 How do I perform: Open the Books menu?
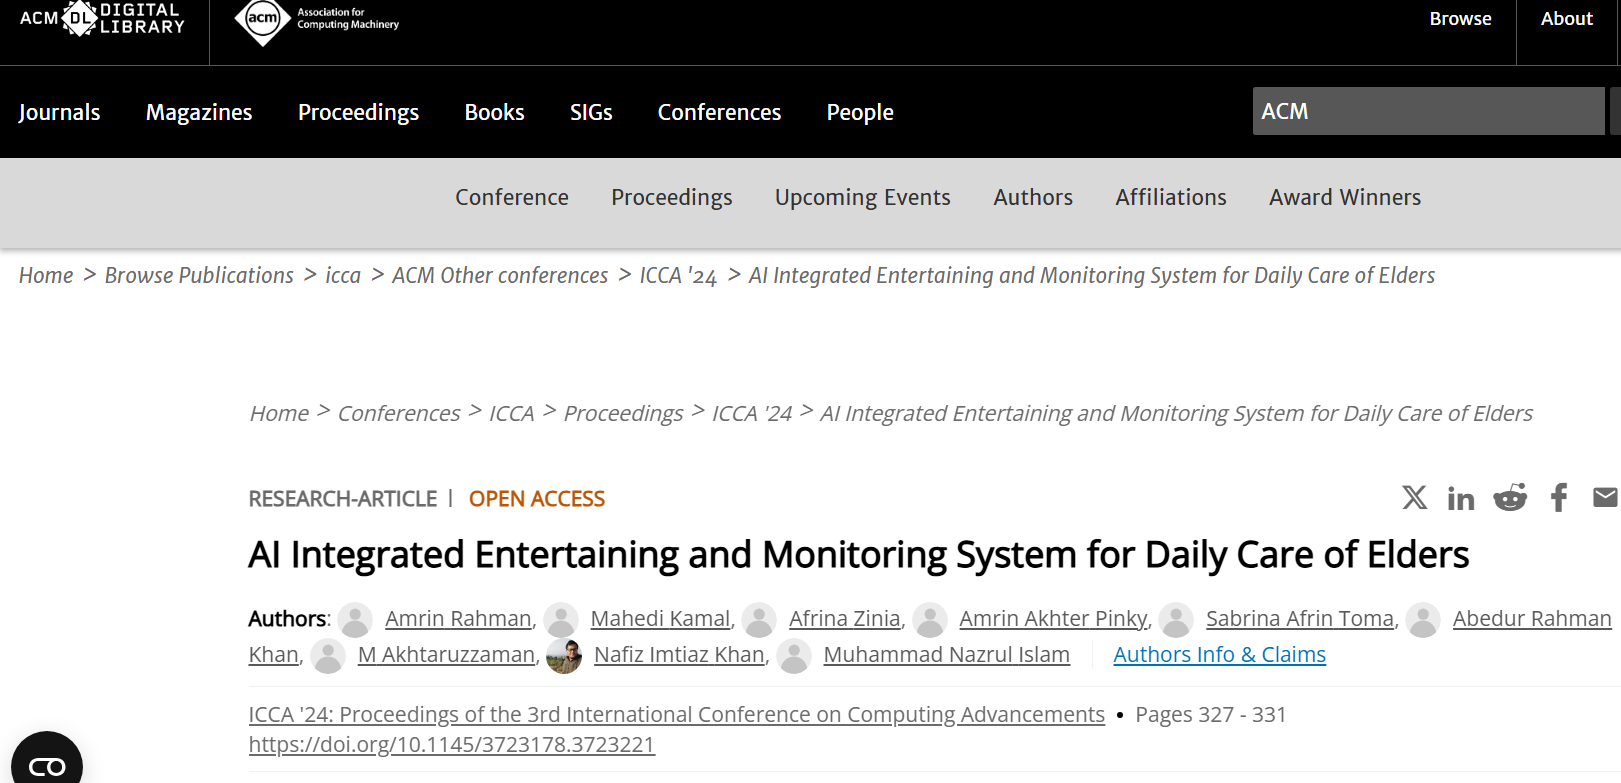tap(494, 112)
